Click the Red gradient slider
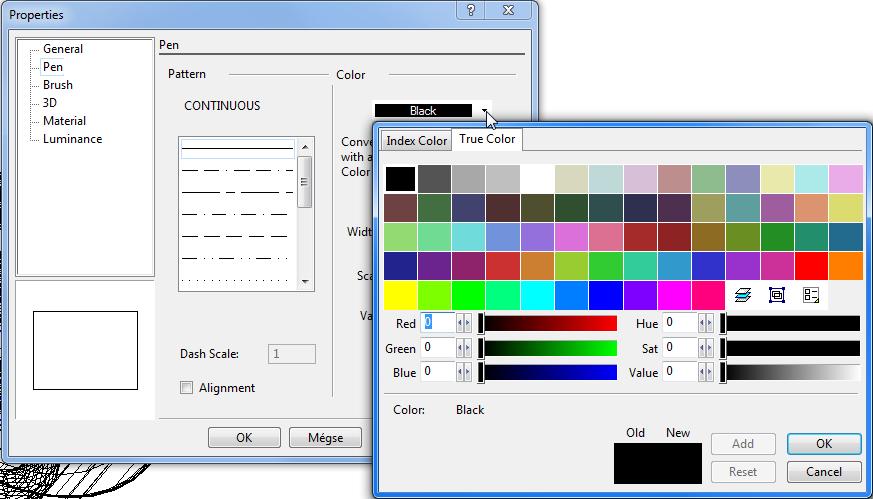 pos(548,323)
